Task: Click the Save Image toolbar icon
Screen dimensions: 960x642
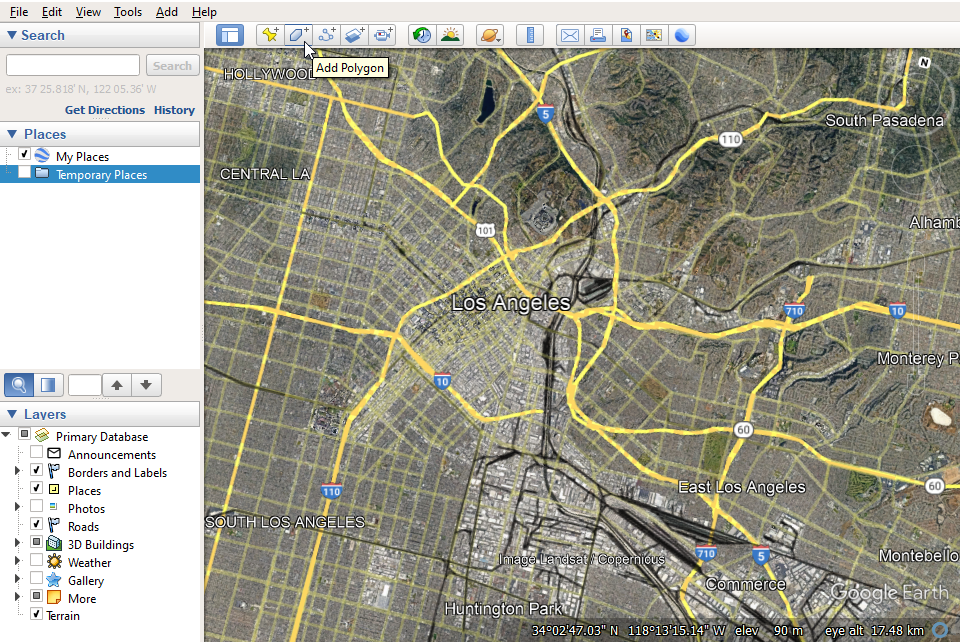Action: coord(626,35)
